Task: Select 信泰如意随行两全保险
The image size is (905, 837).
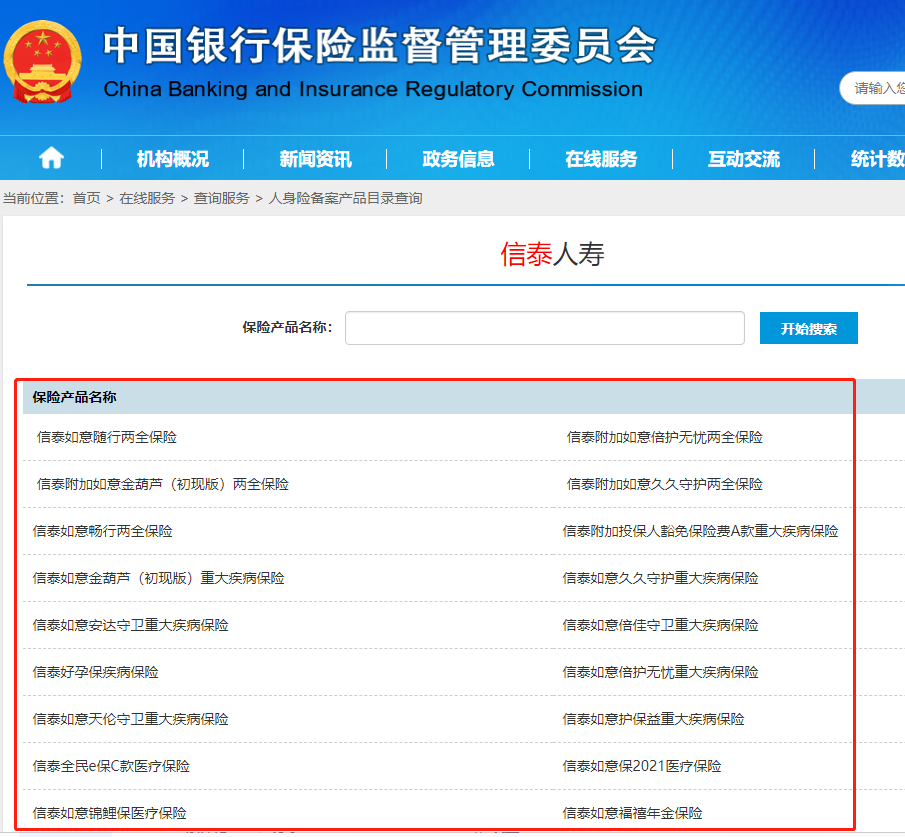Action: coord(107,437)
